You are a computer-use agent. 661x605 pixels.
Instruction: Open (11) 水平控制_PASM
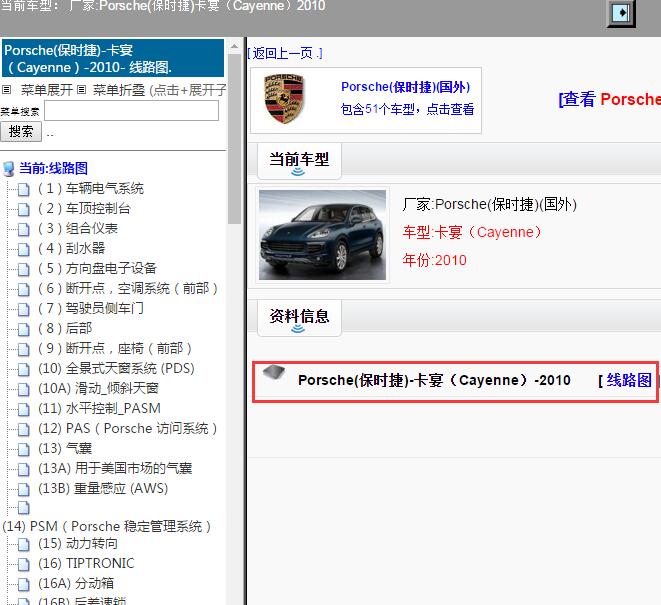[x=99, y=408]
